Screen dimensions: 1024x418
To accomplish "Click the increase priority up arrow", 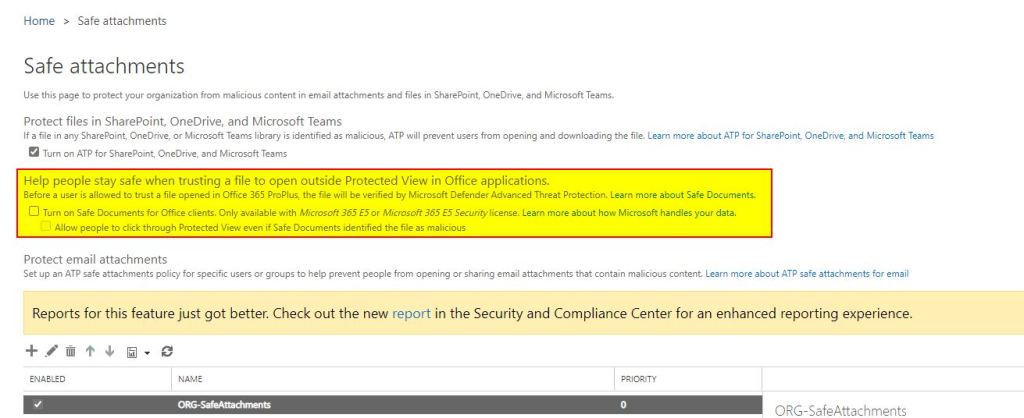I will click(90, 351).
